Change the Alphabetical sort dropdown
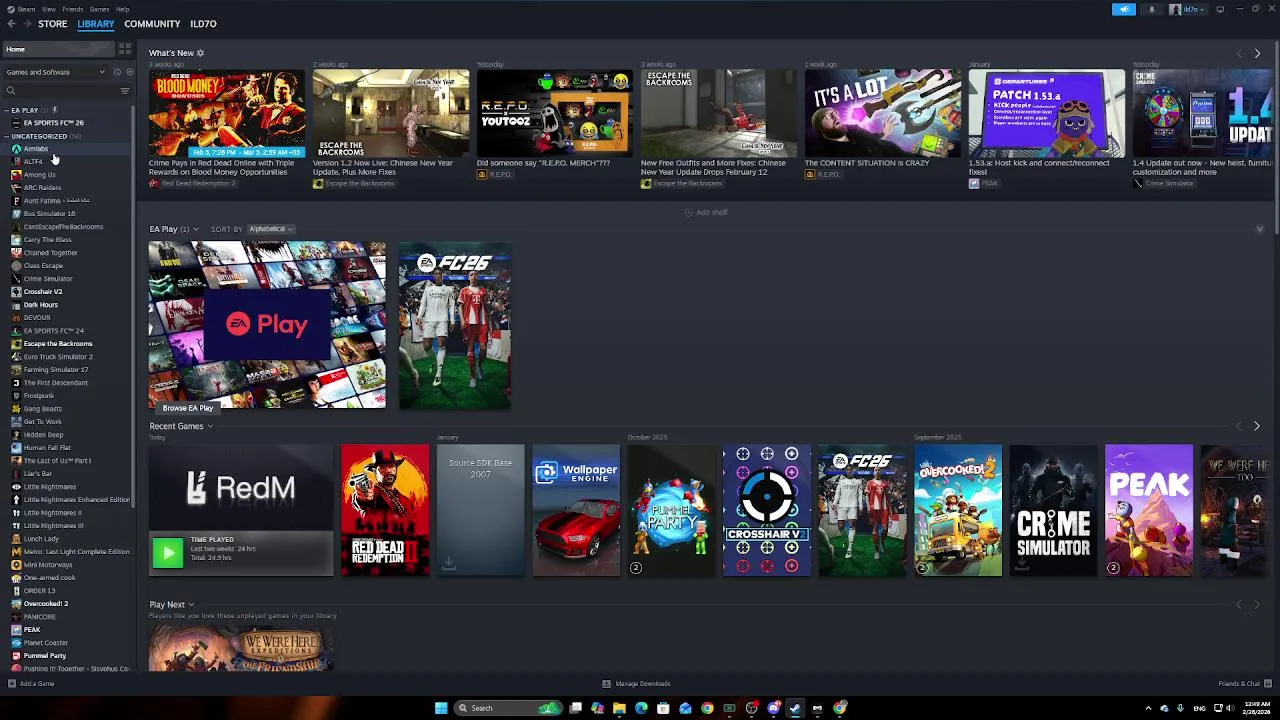Viewport: 1280px width, 720px height. 270,229
